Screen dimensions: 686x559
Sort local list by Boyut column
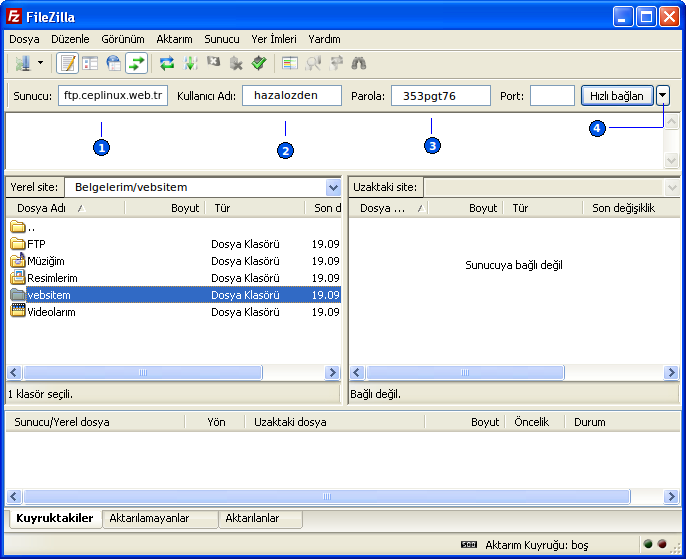(164, 208)
